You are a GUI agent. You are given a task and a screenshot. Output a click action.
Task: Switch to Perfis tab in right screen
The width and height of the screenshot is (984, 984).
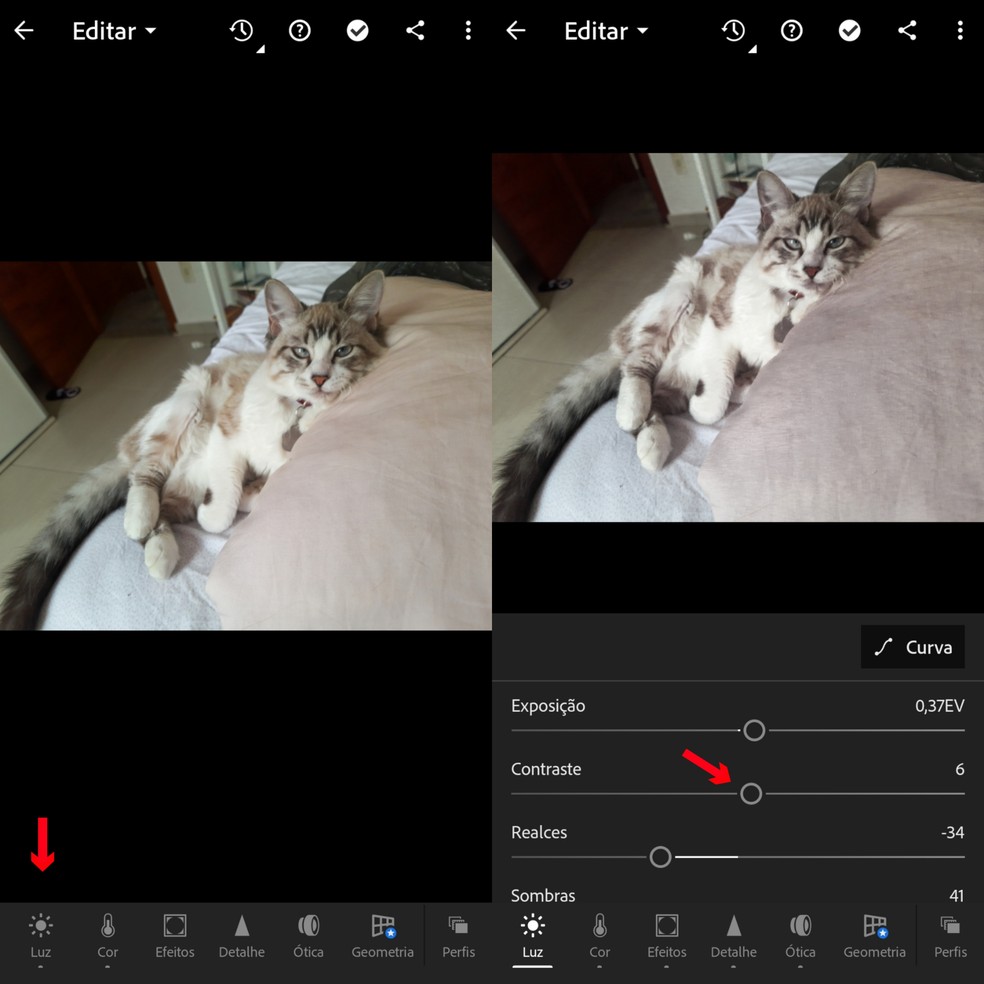coord(951,936)
